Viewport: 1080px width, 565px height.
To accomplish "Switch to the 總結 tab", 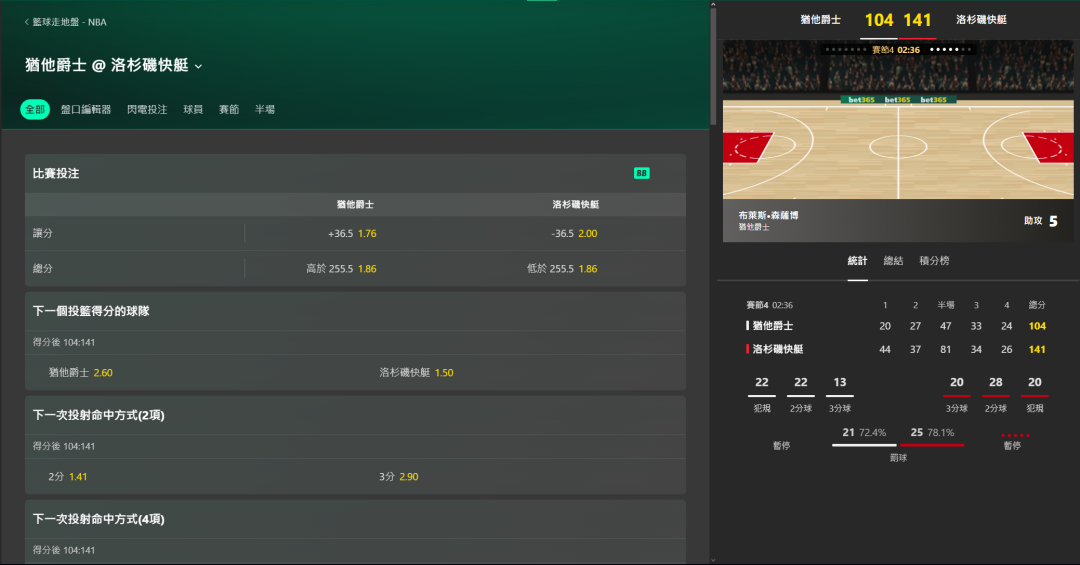I will [x=893, y=260].
